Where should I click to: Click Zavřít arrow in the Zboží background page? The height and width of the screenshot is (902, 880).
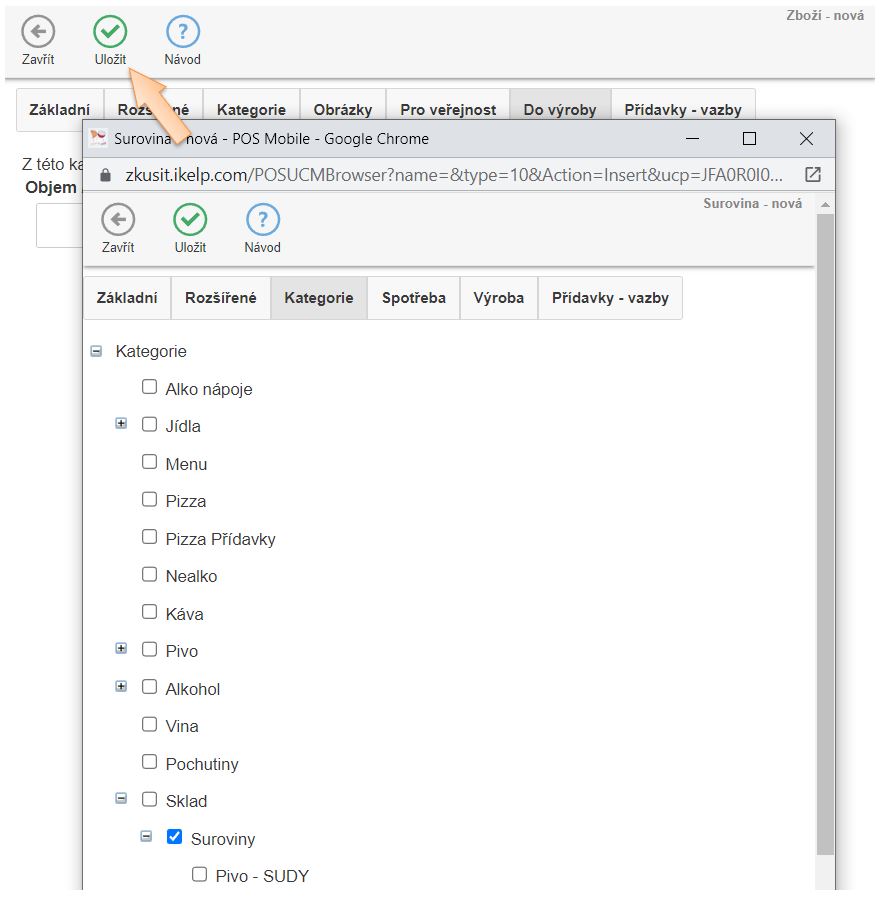pyautogui.click(x=38, y=33)
